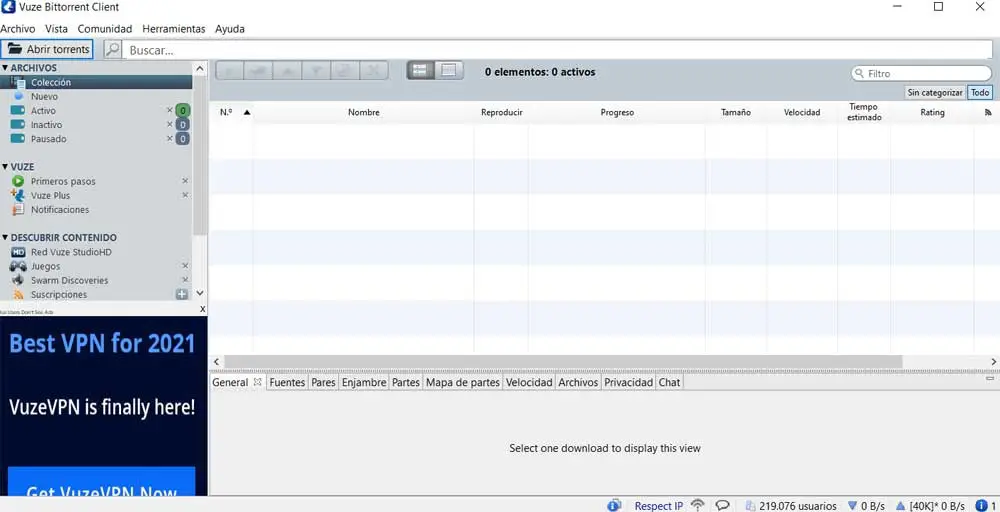Image resolution: width=1000 pixels, height=512 pixels.
Task: Click the Vuze Plus frog icon
Action: [18, 195]
